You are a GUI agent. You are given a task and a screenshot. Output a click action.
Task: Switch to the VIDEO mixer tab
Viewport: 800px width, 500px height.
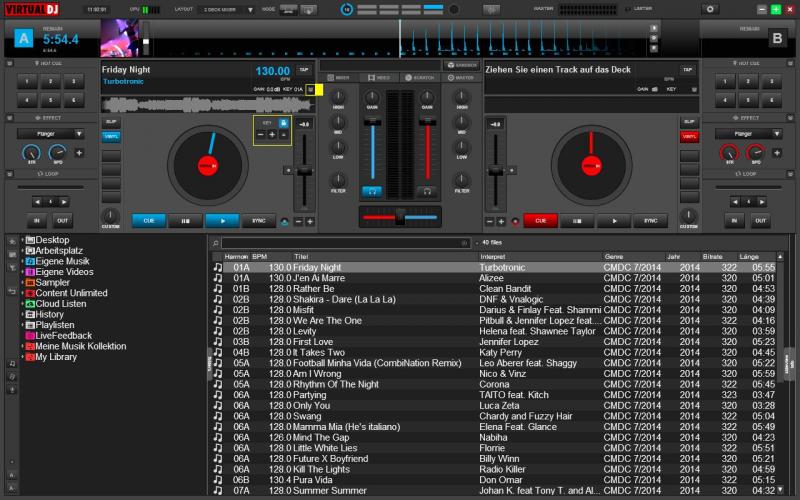(x=379, y=77)
